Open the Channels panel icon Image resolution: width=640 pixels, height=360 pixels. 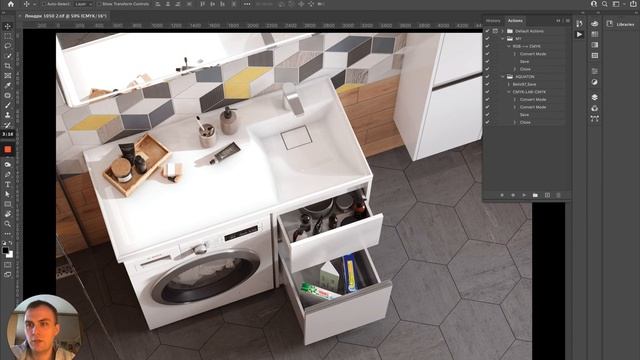pyautogui.click(x=595, y=108)
